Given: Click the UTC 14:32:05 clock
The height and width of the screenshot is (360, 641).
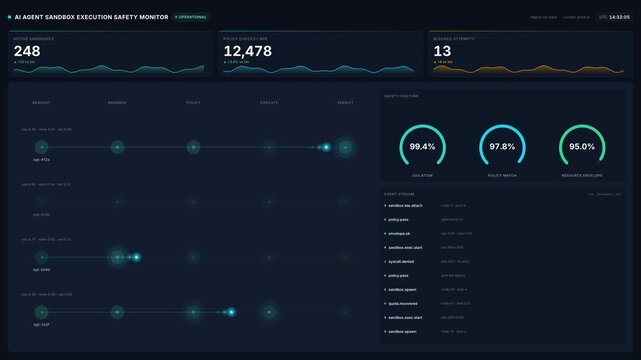Looking at the screenshot, I should point(614,17).
